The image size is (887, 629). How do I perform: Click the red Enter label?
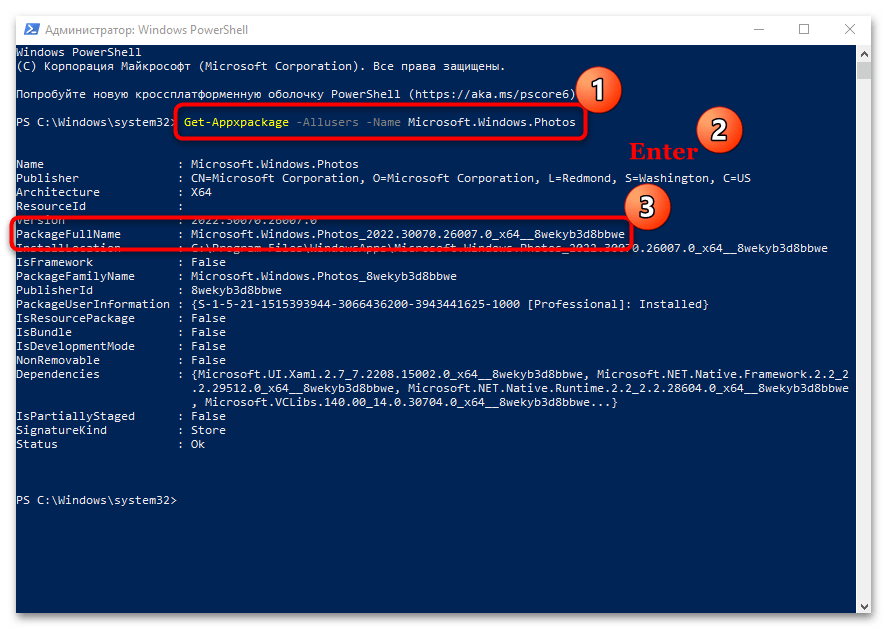pyautogui.click(x=662, y=152)
